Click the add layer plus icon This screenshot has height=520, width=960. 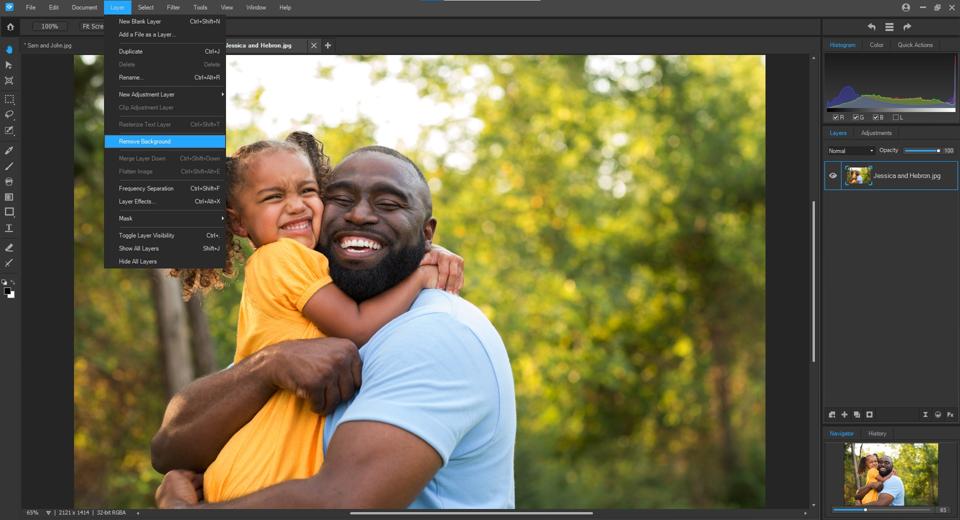tap(844, 414)
